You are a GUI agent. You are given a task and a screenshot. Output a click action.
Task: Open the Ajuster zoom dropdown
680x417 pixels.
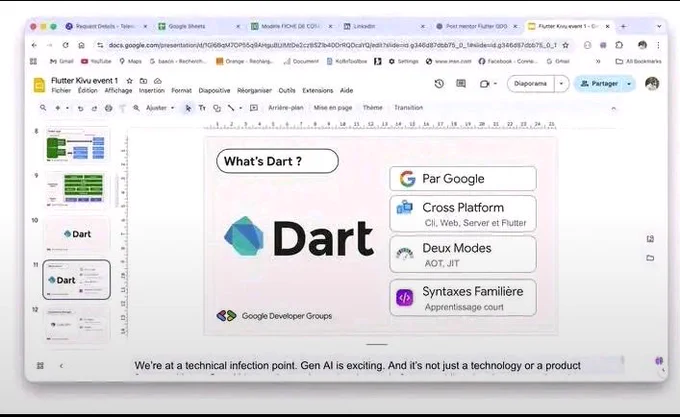[x=160, y=108]
